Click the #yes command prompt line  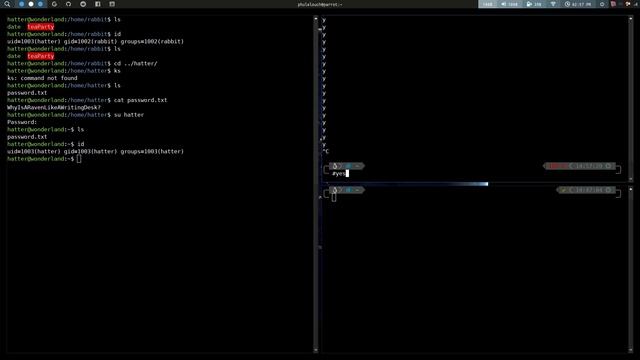coord(340,173)
